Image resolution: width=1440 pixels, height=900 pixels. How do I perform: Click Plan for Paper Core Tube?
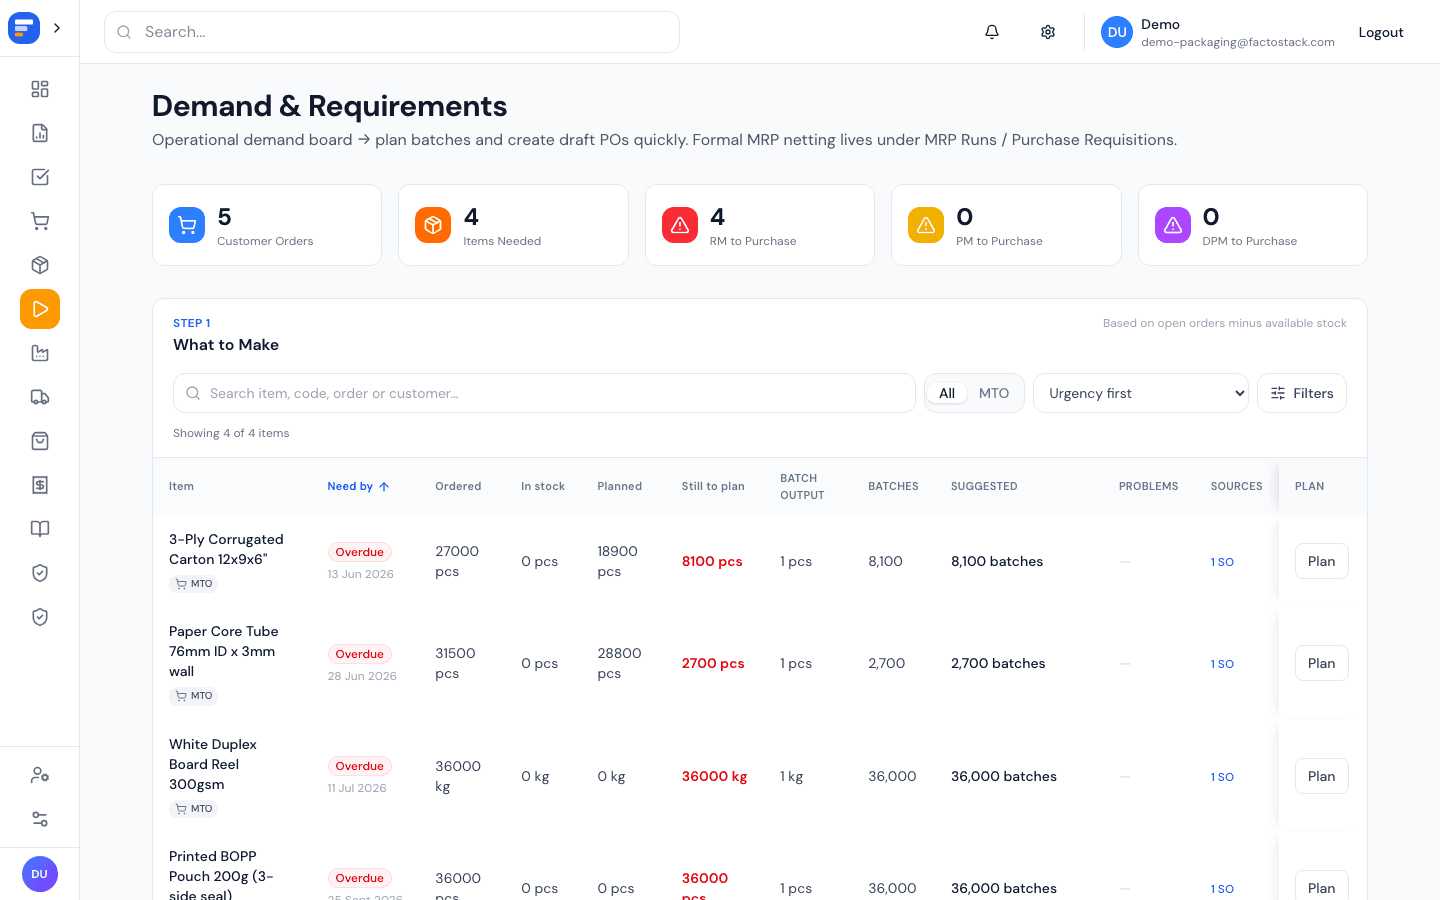(1322, 663)
